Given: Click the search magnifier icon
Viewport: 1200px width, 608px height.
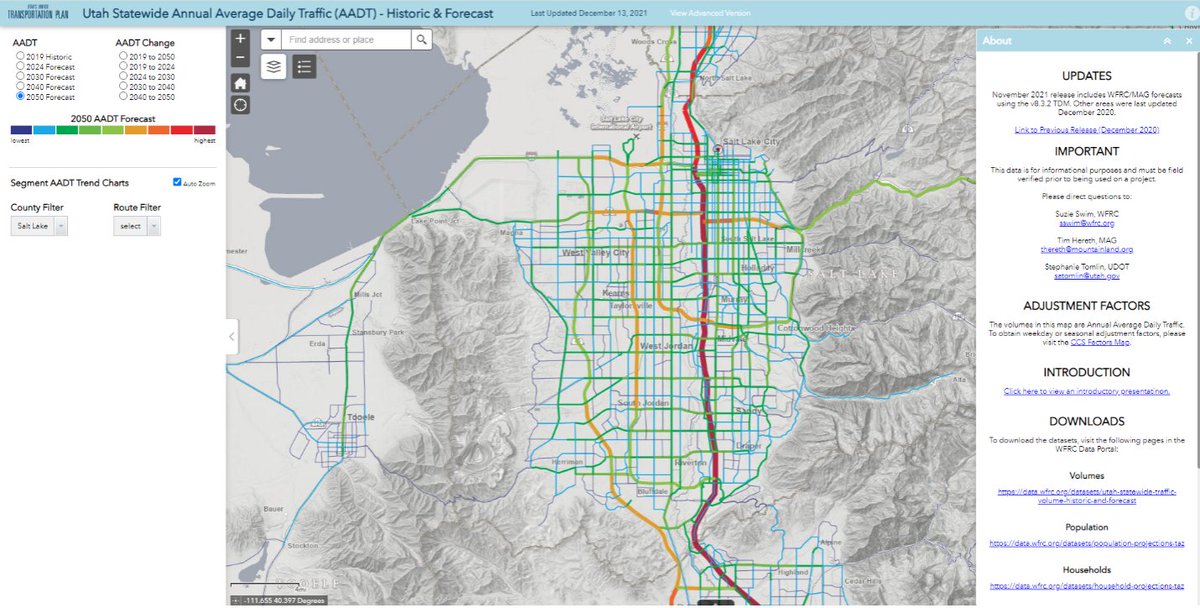Looking at the screenshot, I should click(x=422, y=40).
